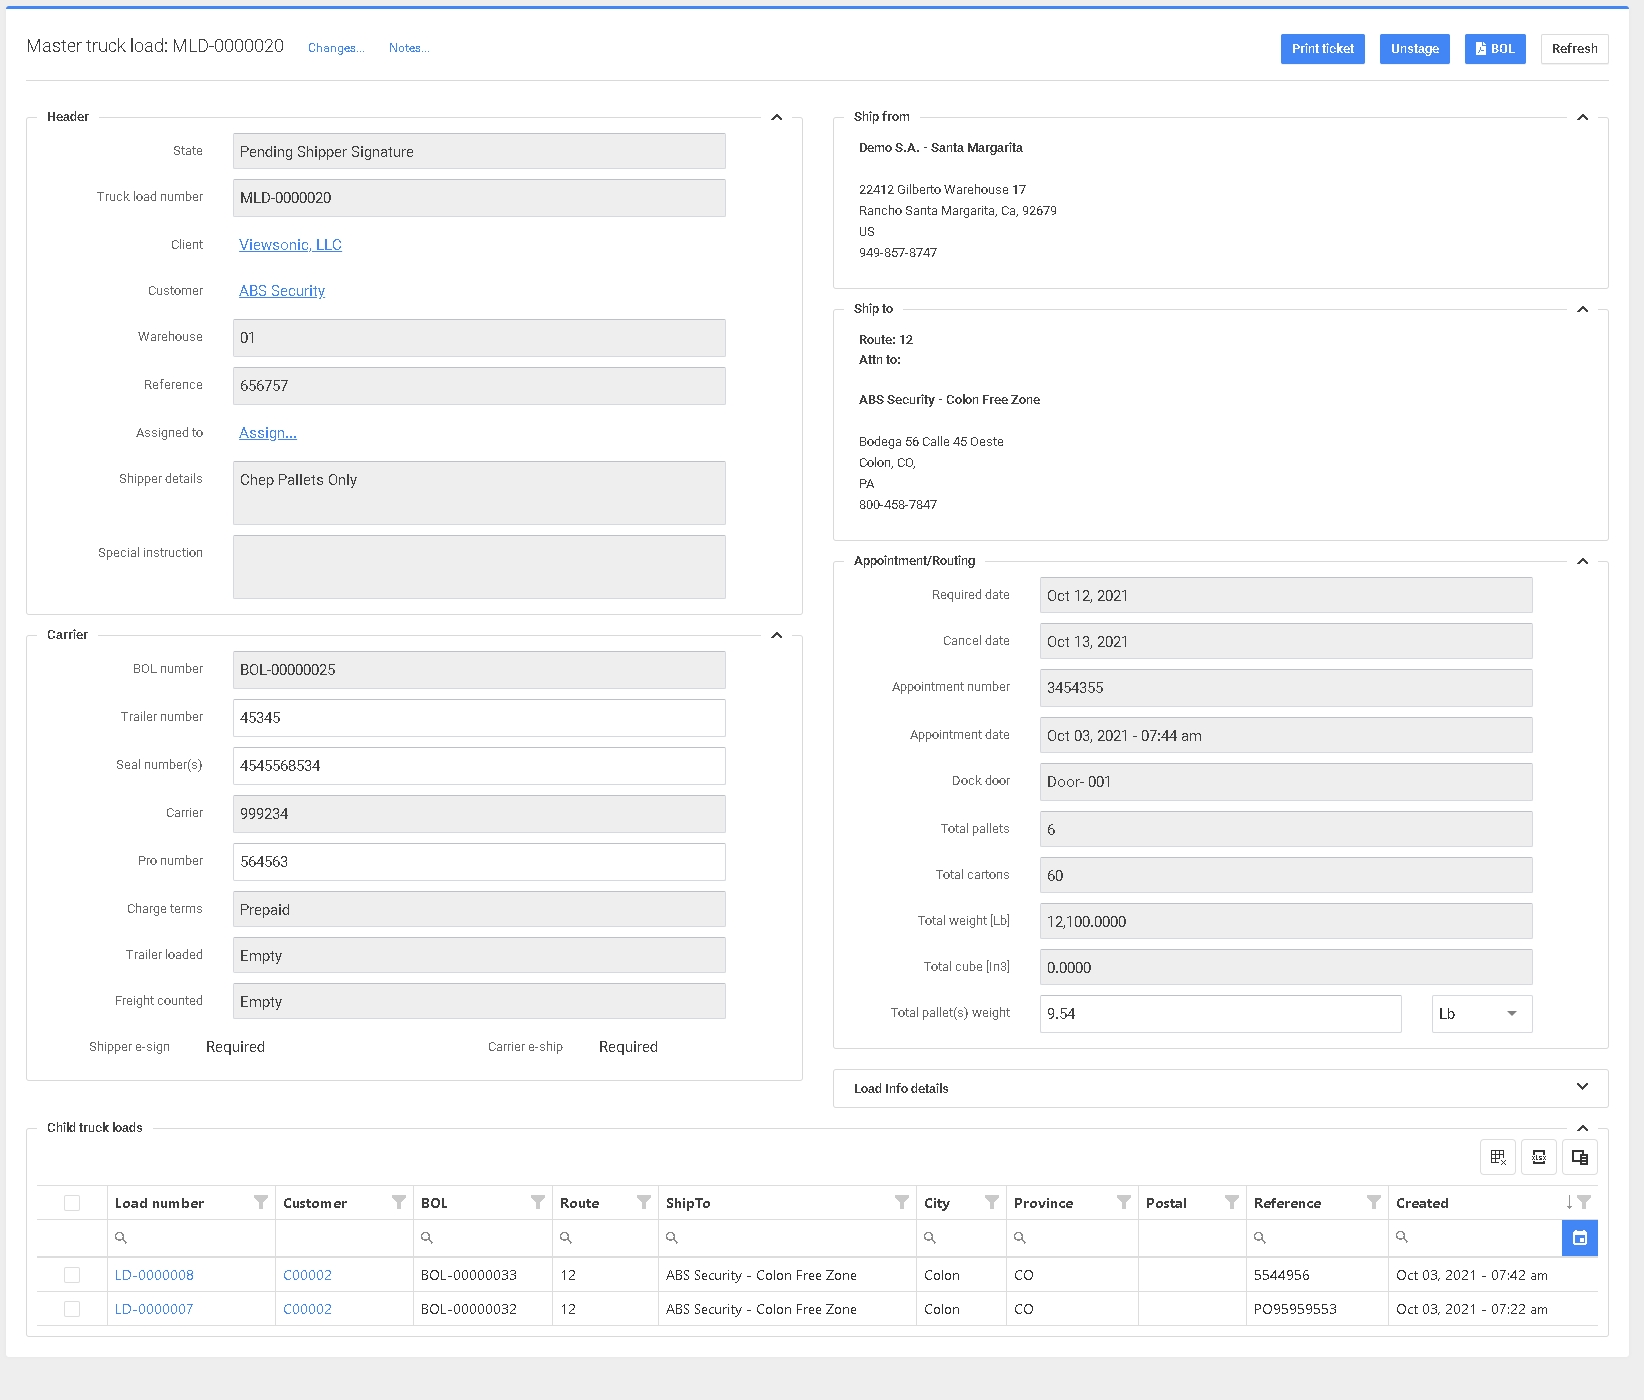Tick the checkbox for load LD-0000008
The height and width of the screenshot is (1400, 1644).
(72, 1275)
